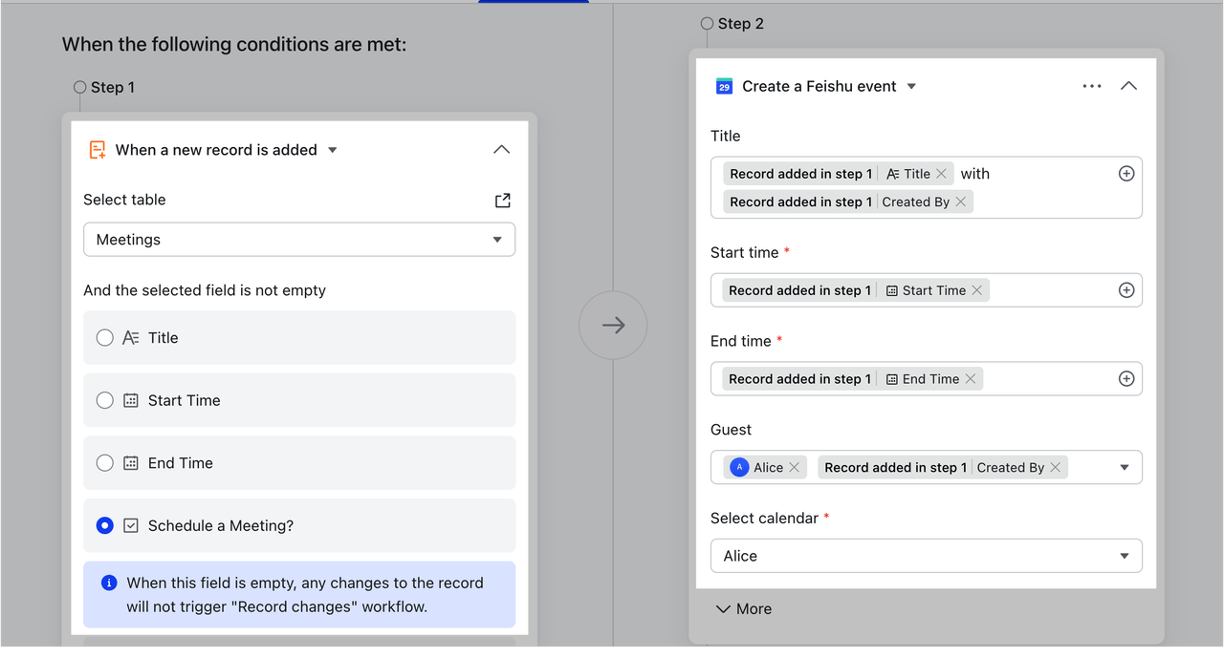Open the Guest field dropdown arrow
1224x648 pixels.
point(1124,468)
